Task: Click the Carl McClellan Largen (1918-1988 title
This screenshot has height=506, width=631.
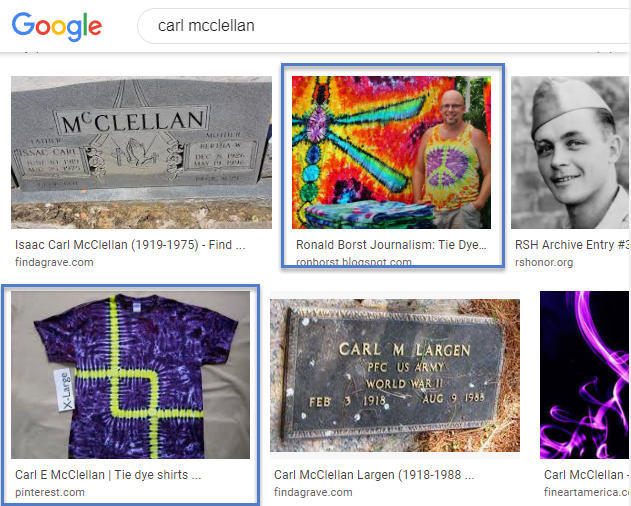Action: (374, 475)
